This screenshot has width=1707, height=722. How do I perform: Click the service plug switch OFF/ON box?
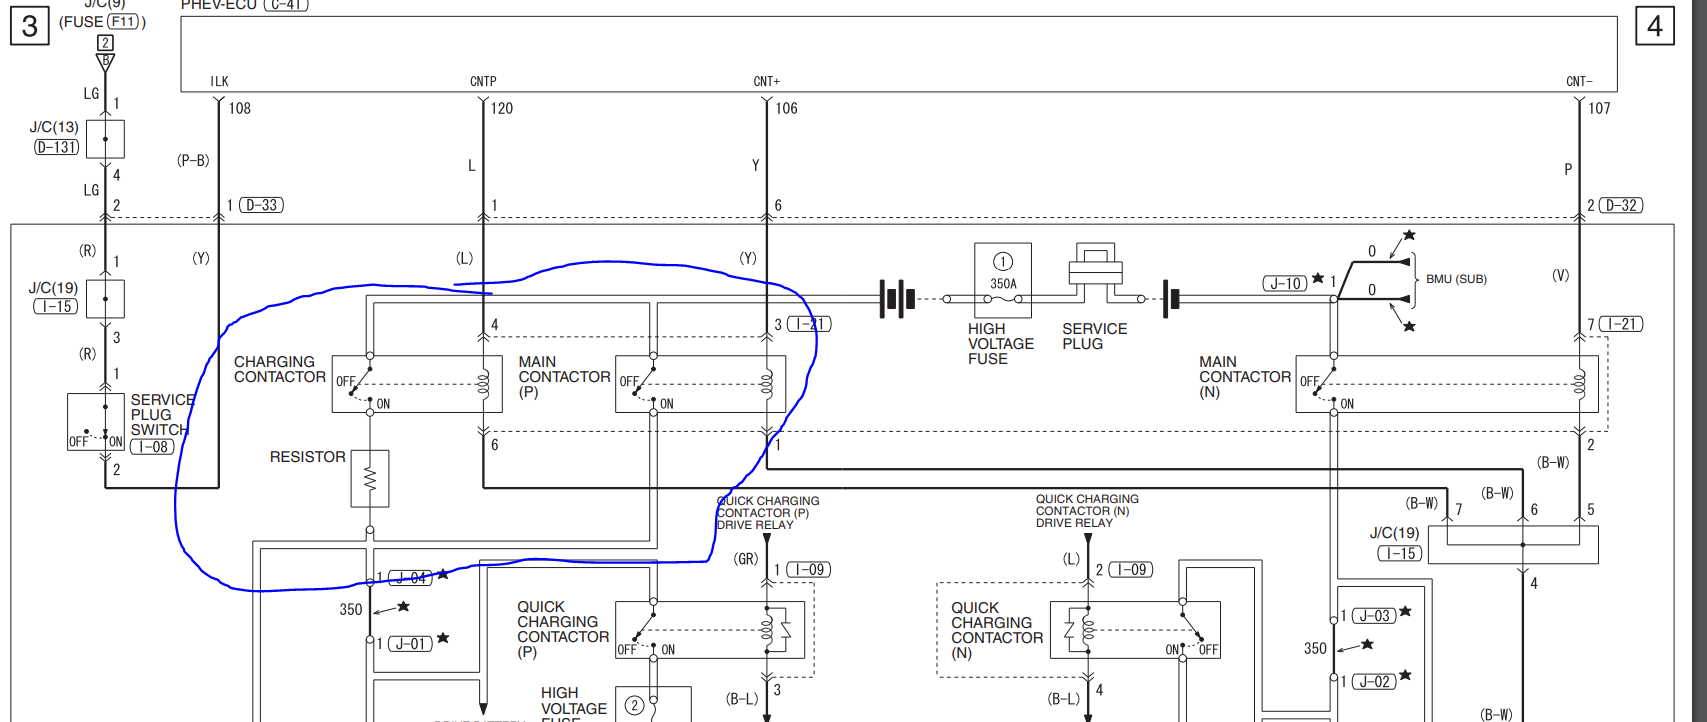click(x=96, y=422)
